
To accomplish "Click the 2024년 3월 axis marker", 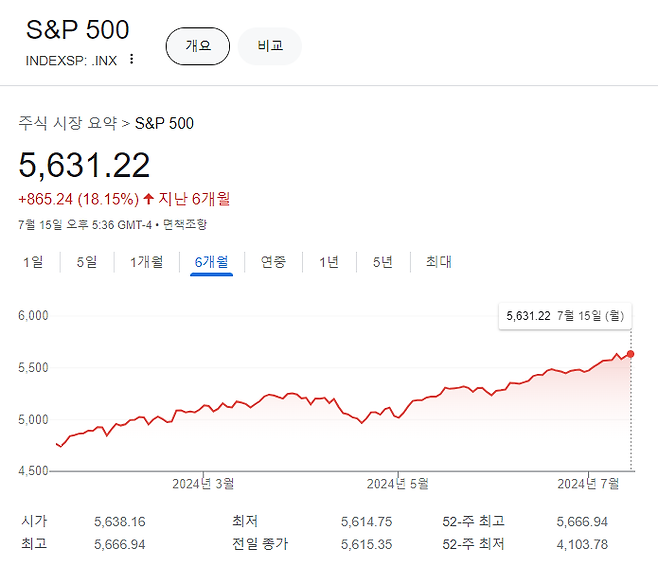I will (203, 484).
